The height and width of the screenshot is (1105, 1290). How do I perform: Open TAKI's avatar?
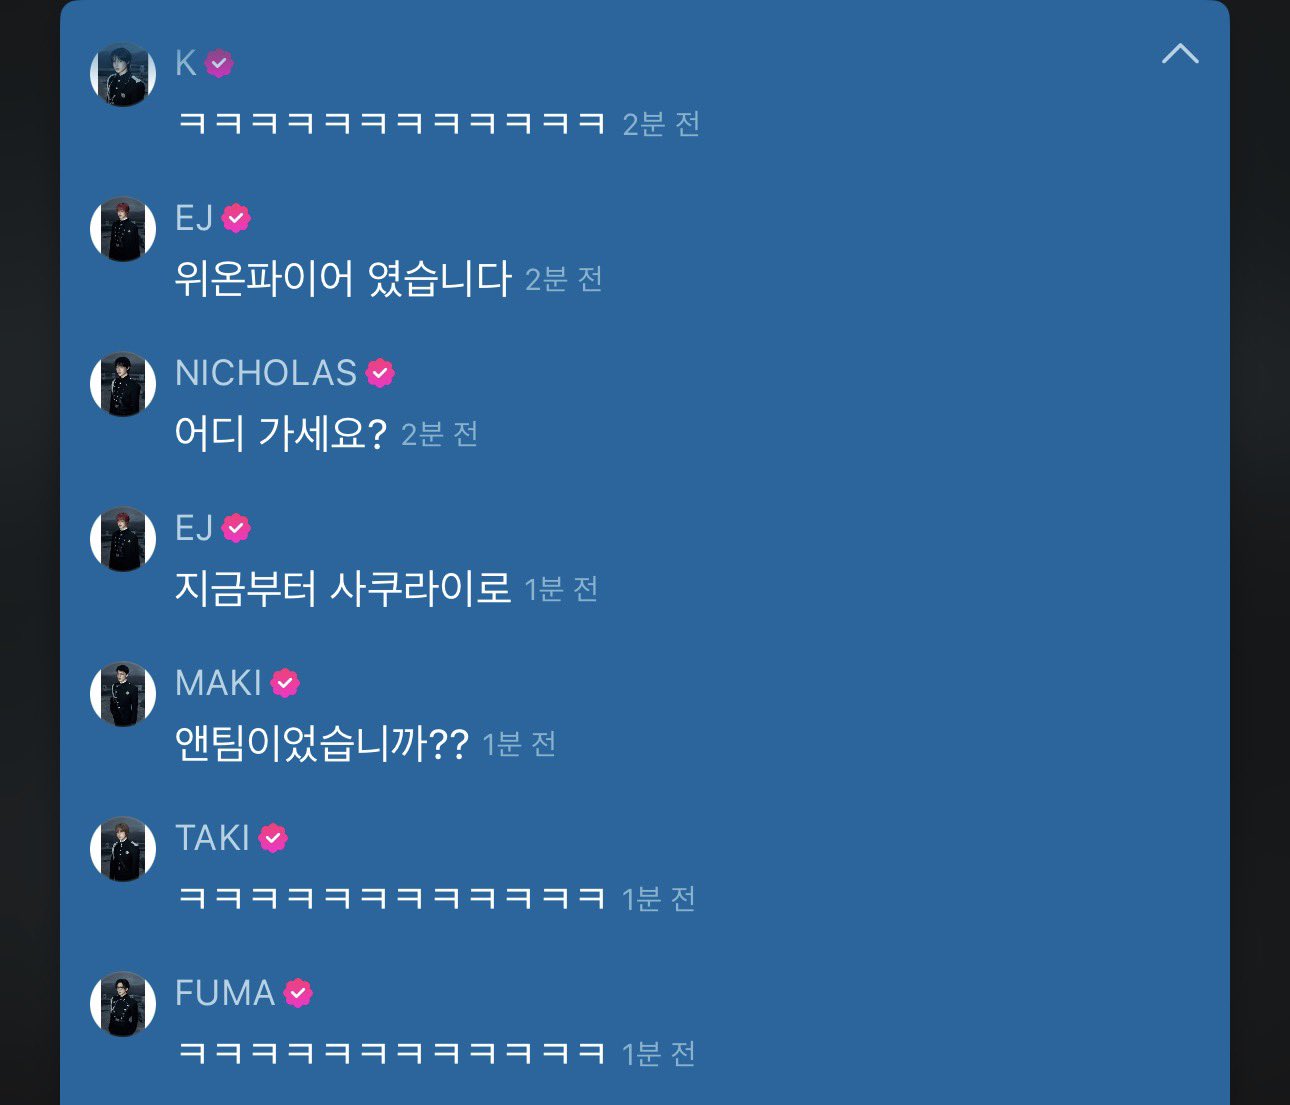(123, 849)
